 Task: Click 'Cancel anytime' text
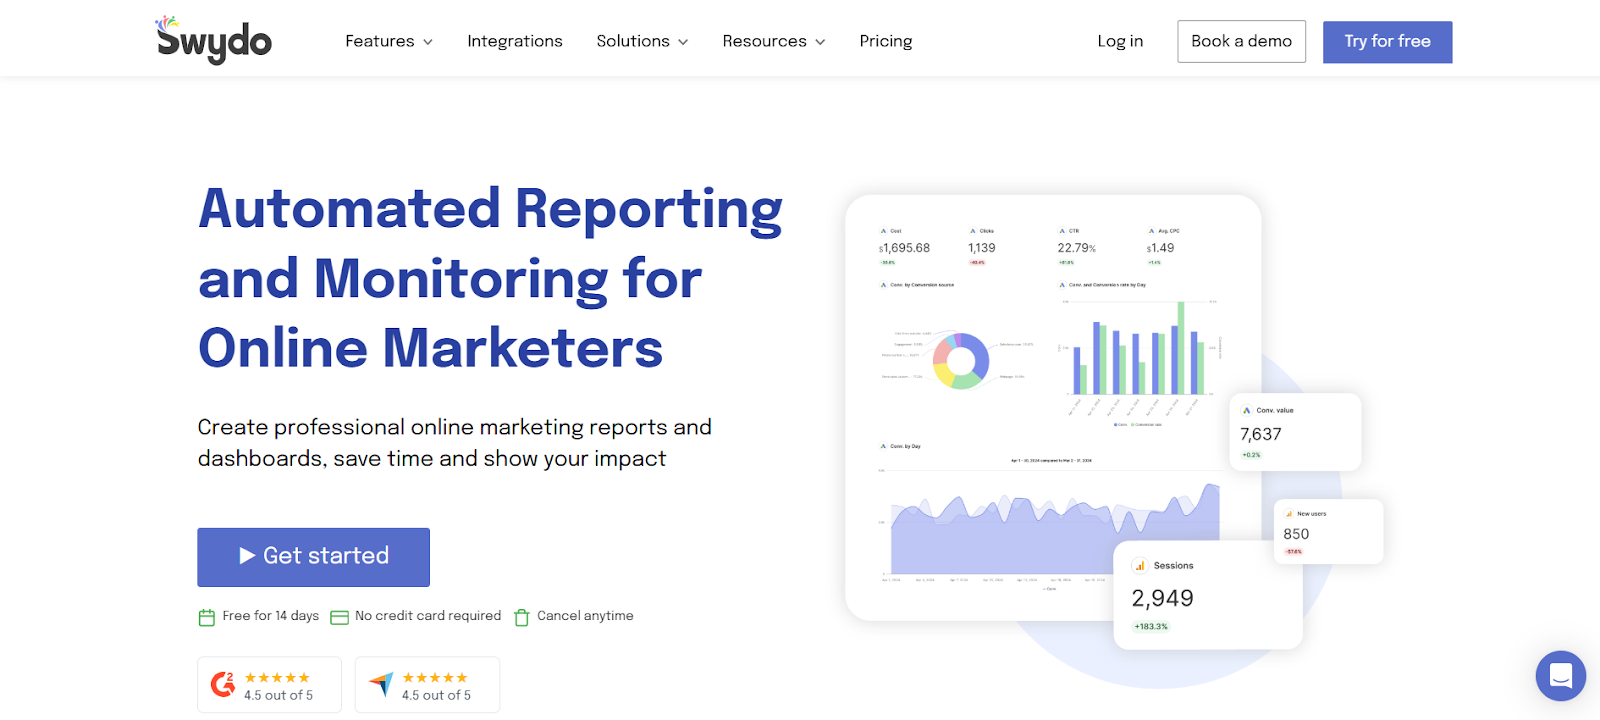[585, 616]
